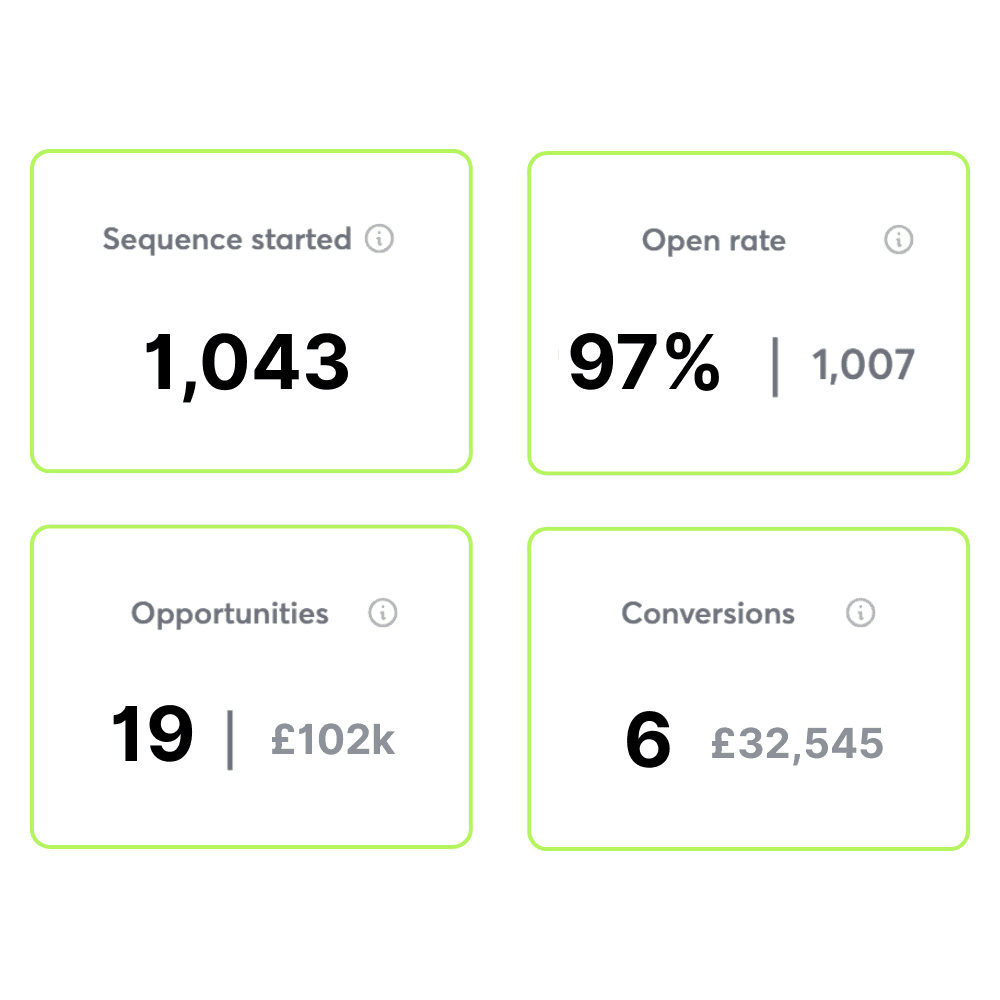The width and height of the screenshot is (1000, 1000).
Task: Click the divider bar in Open rate card
Action: 775,367
